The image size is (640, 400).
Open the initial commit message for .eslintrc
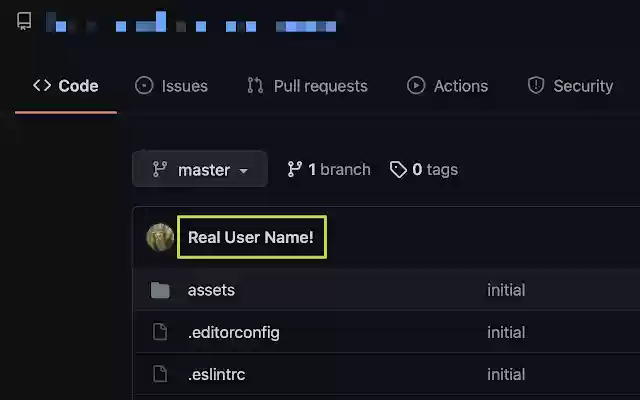coord(506,375)
